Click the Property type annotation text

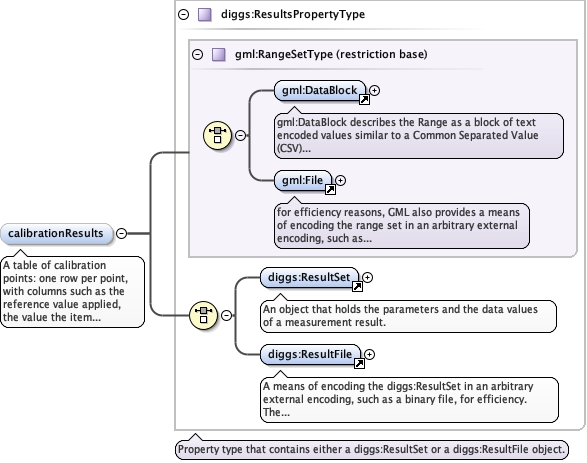[371, 449]
